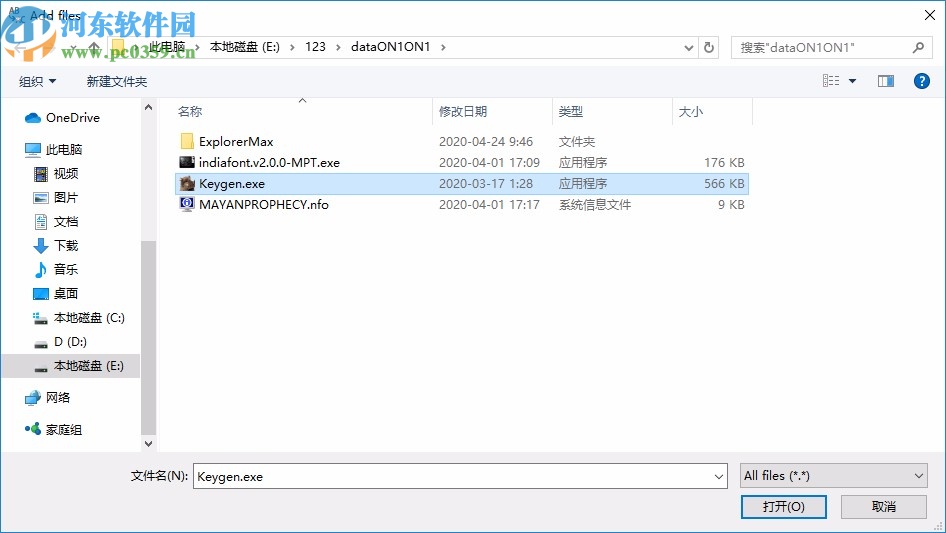Open the 下载 folder in the sidebar
Image resolution: width=946 pixels, height=533 pixels.
(66, 246)
